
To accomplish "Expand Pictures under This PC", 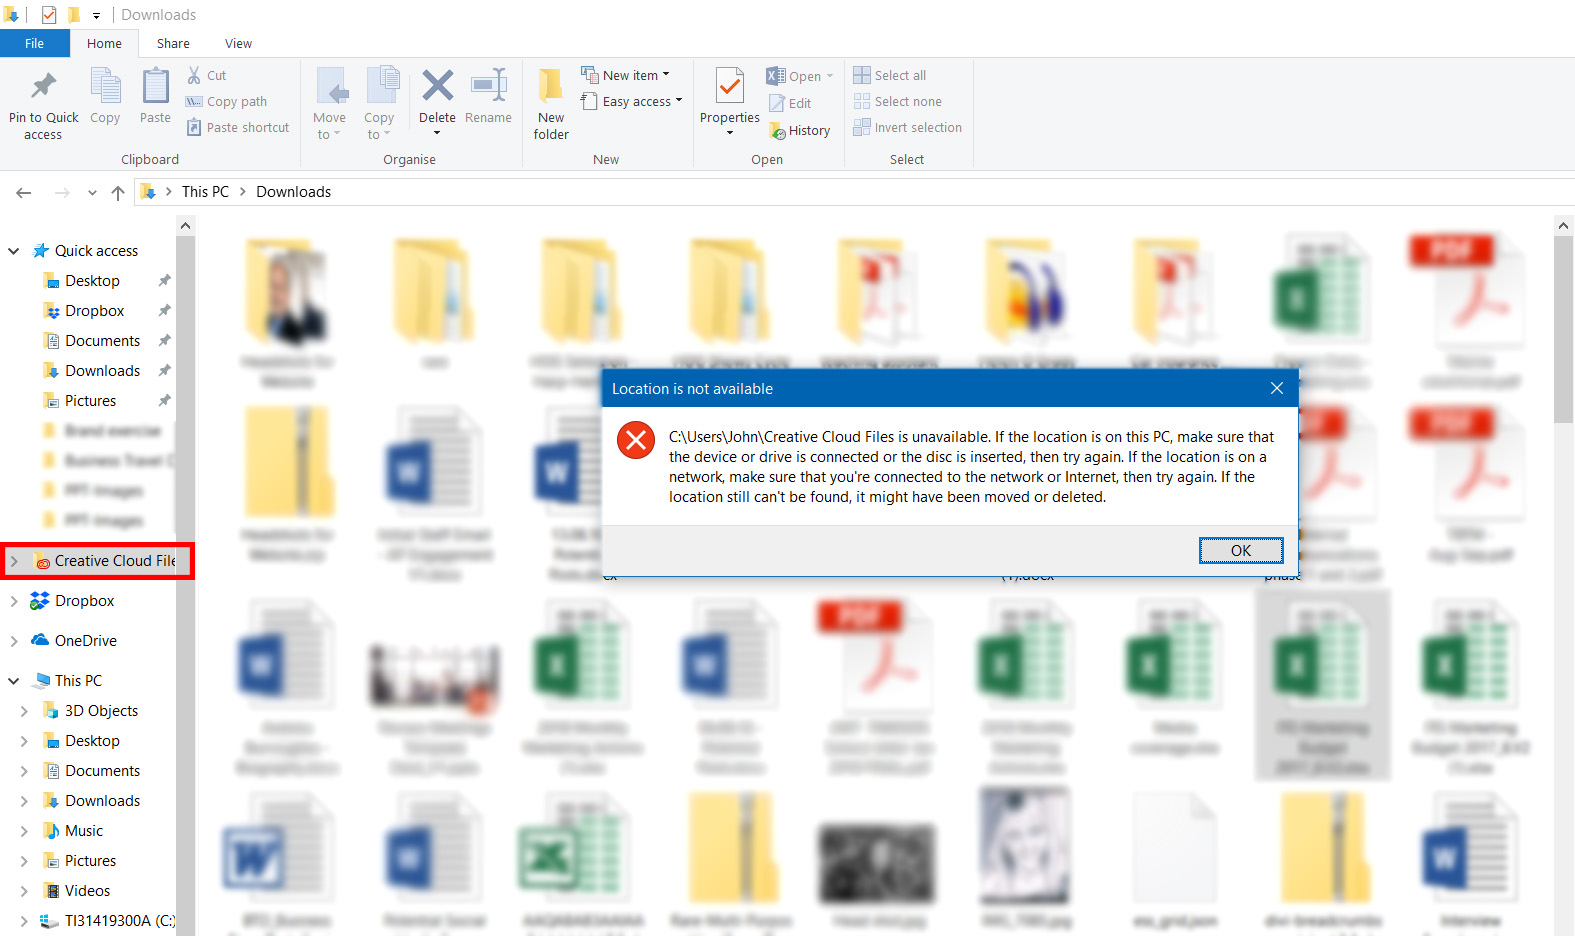I will [24, 861].
